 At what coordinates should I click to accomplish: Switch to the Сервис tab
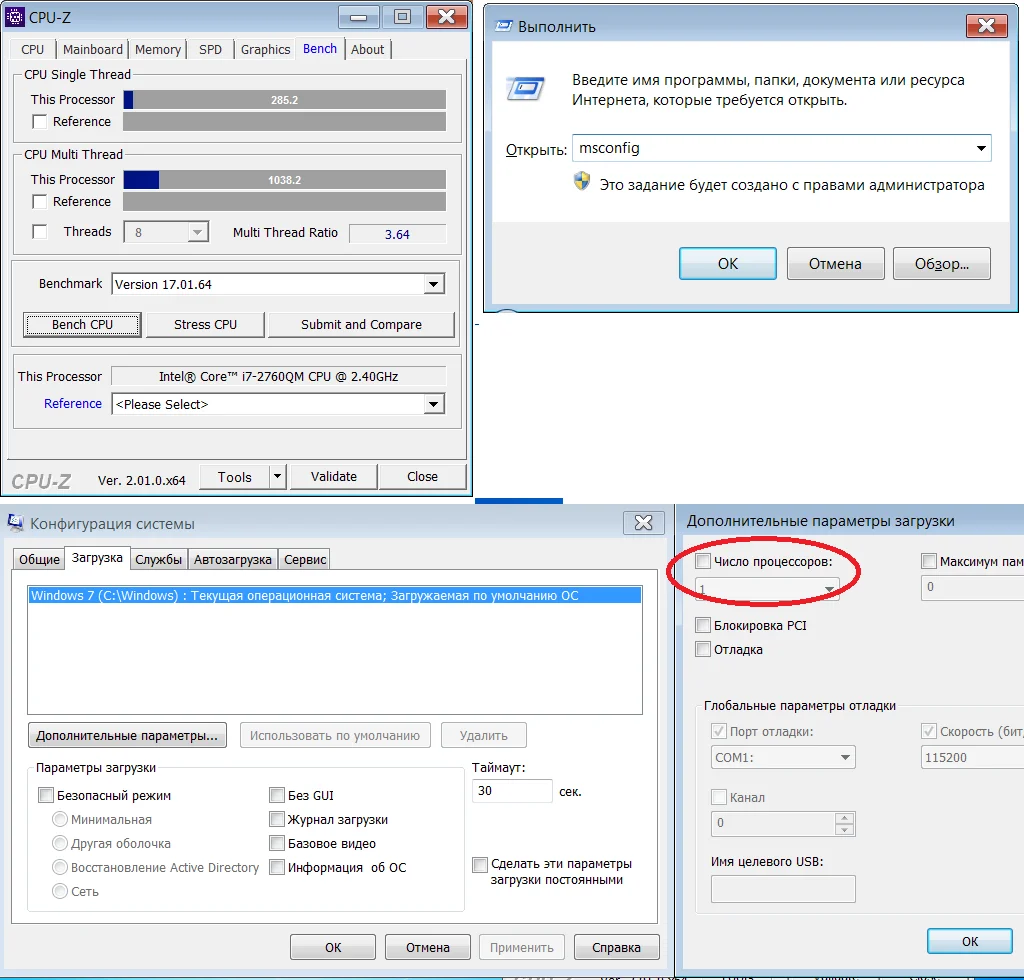click(x=305, y=560)
